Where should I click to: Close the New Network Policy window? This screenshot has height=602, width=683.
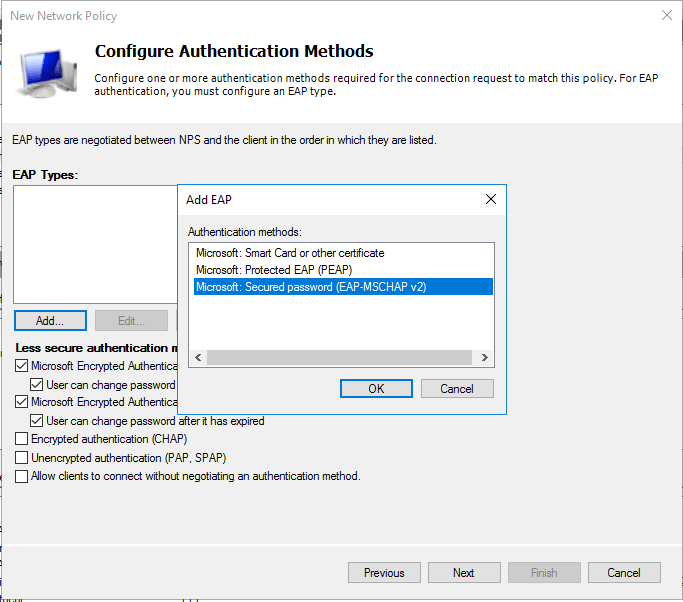[x=666, y=15]
